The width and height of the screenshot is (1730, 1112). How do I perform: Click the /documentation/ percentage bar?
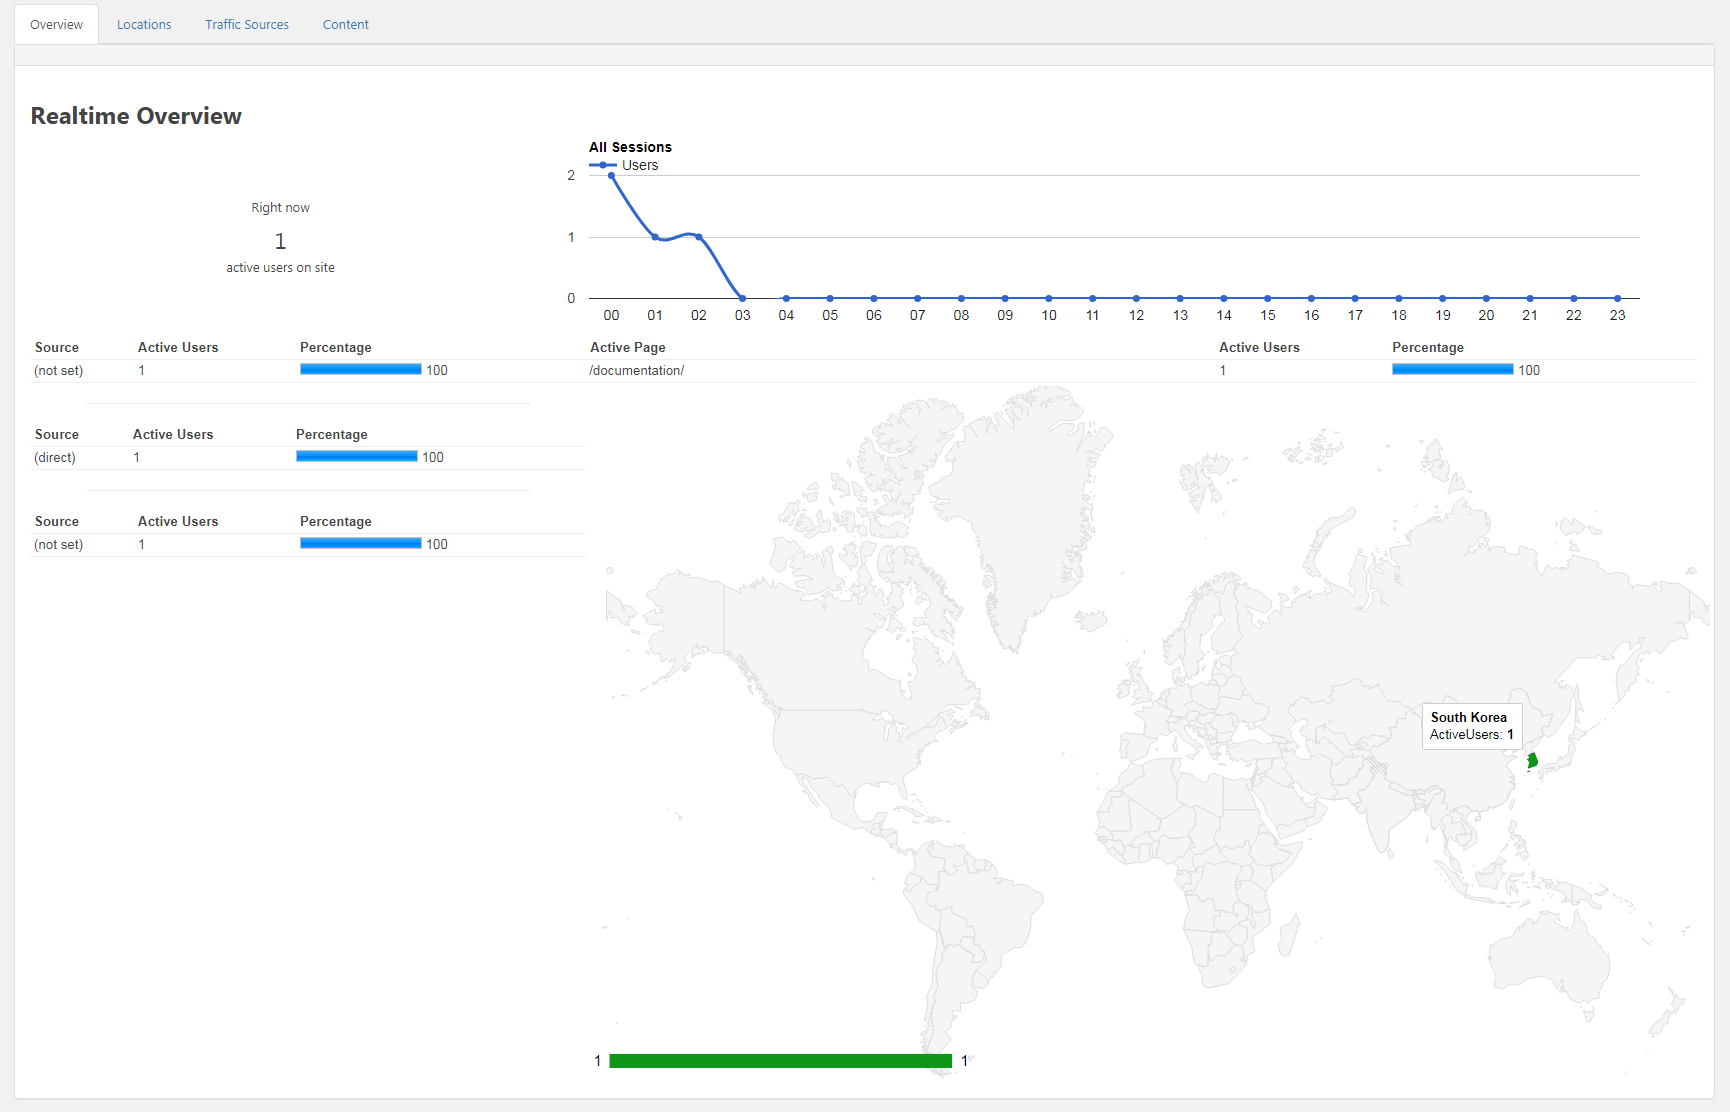tap(1452, 370)
